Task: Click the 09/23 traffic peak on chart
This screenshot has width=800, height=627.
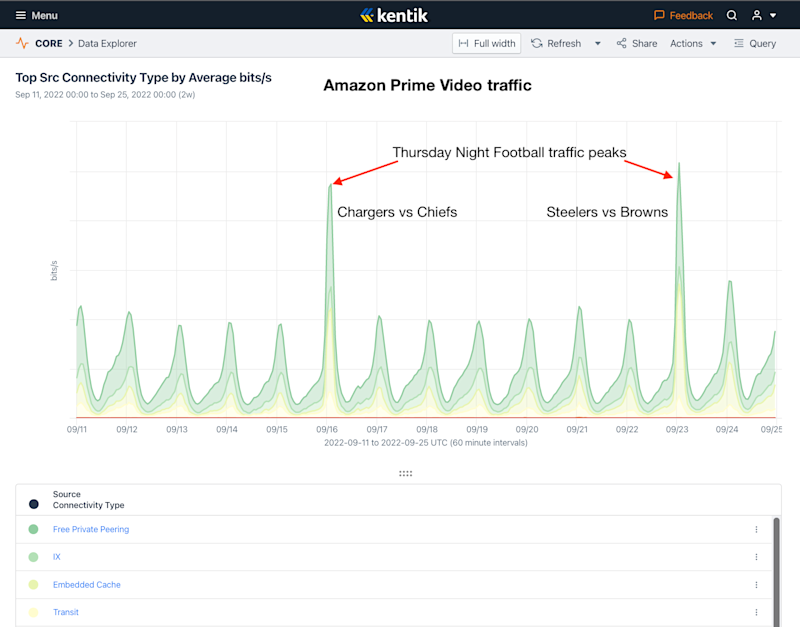Action: click(679, 163)
